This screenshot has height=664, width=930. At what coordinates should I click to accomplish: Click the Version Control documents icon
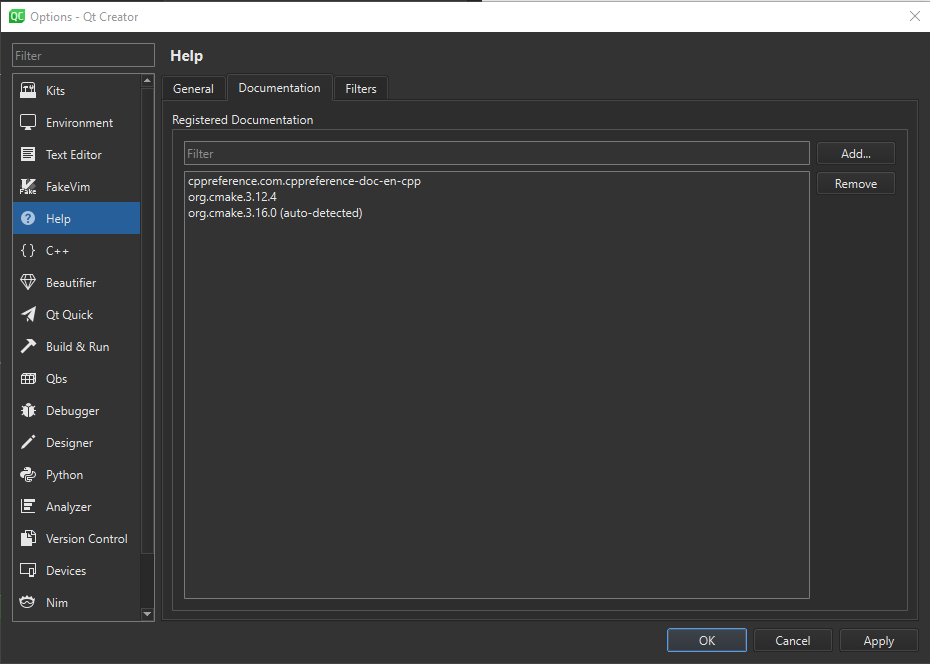tap(28, 538)
